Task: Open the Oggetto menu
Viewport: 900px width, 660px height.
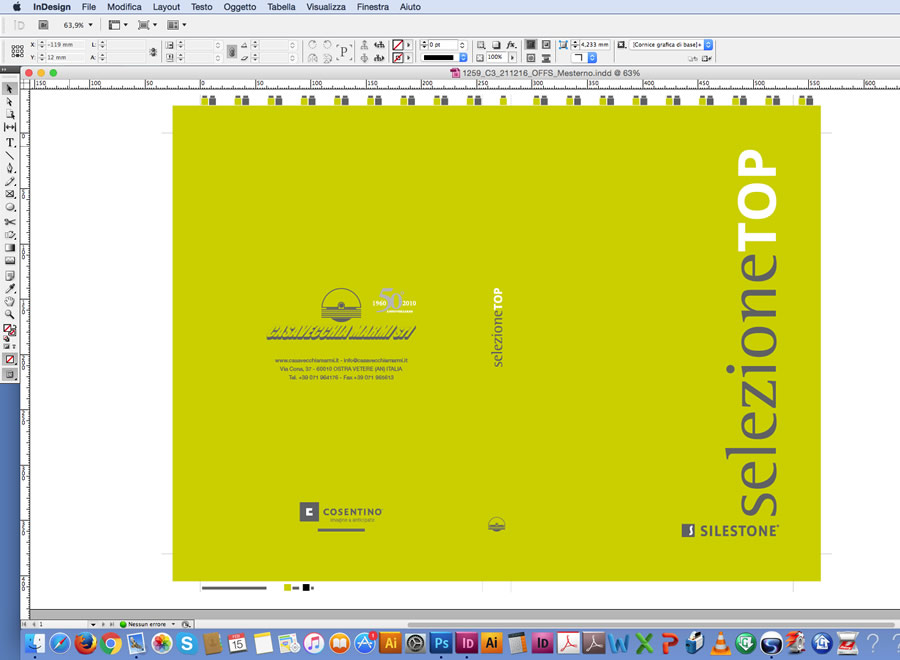Action: point(239,7)
